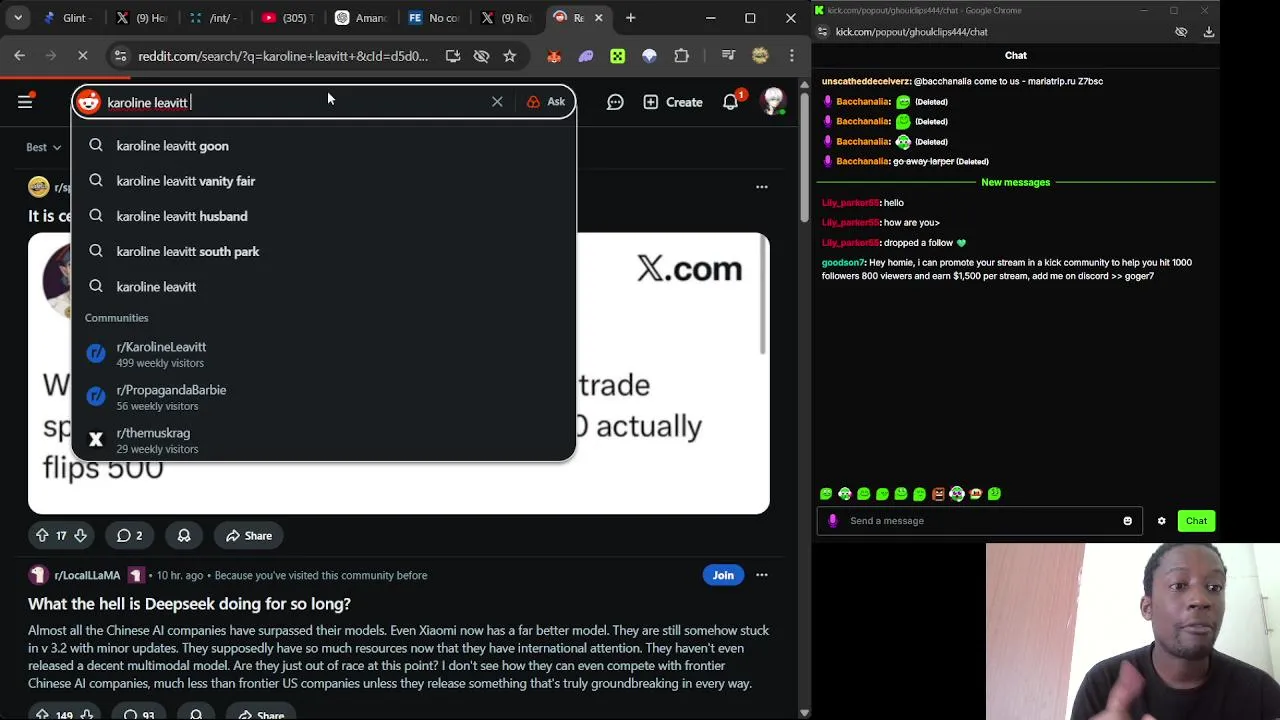Open site information icon in the Reddit address bar

click(120, 56)
